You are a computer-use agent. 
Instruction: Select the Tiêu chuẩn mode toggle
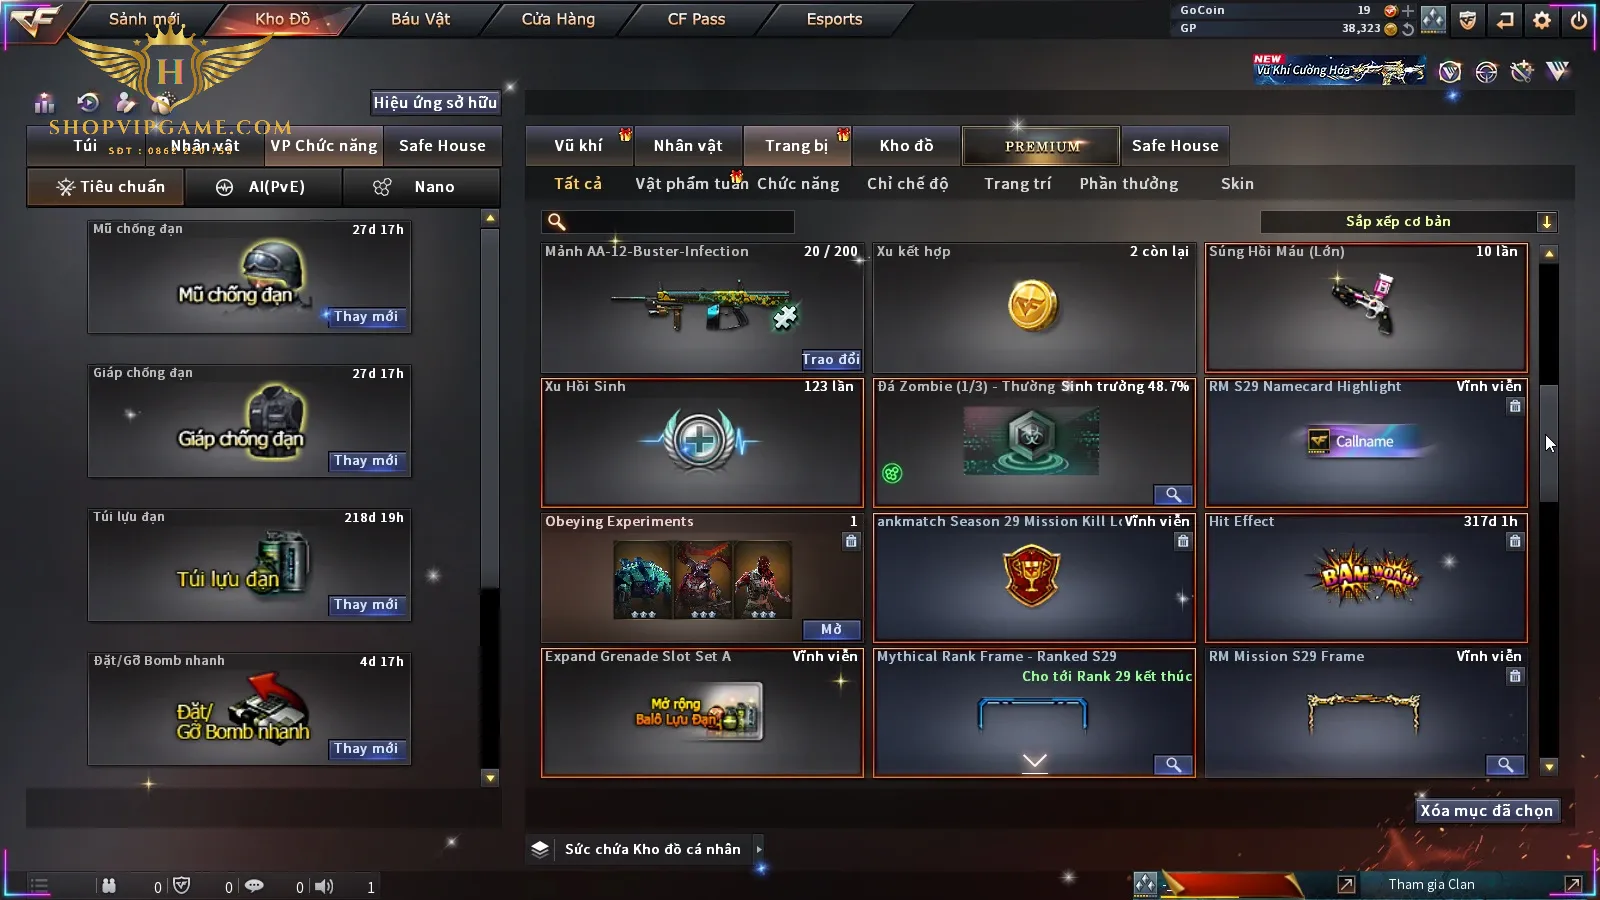click(107, 187)
